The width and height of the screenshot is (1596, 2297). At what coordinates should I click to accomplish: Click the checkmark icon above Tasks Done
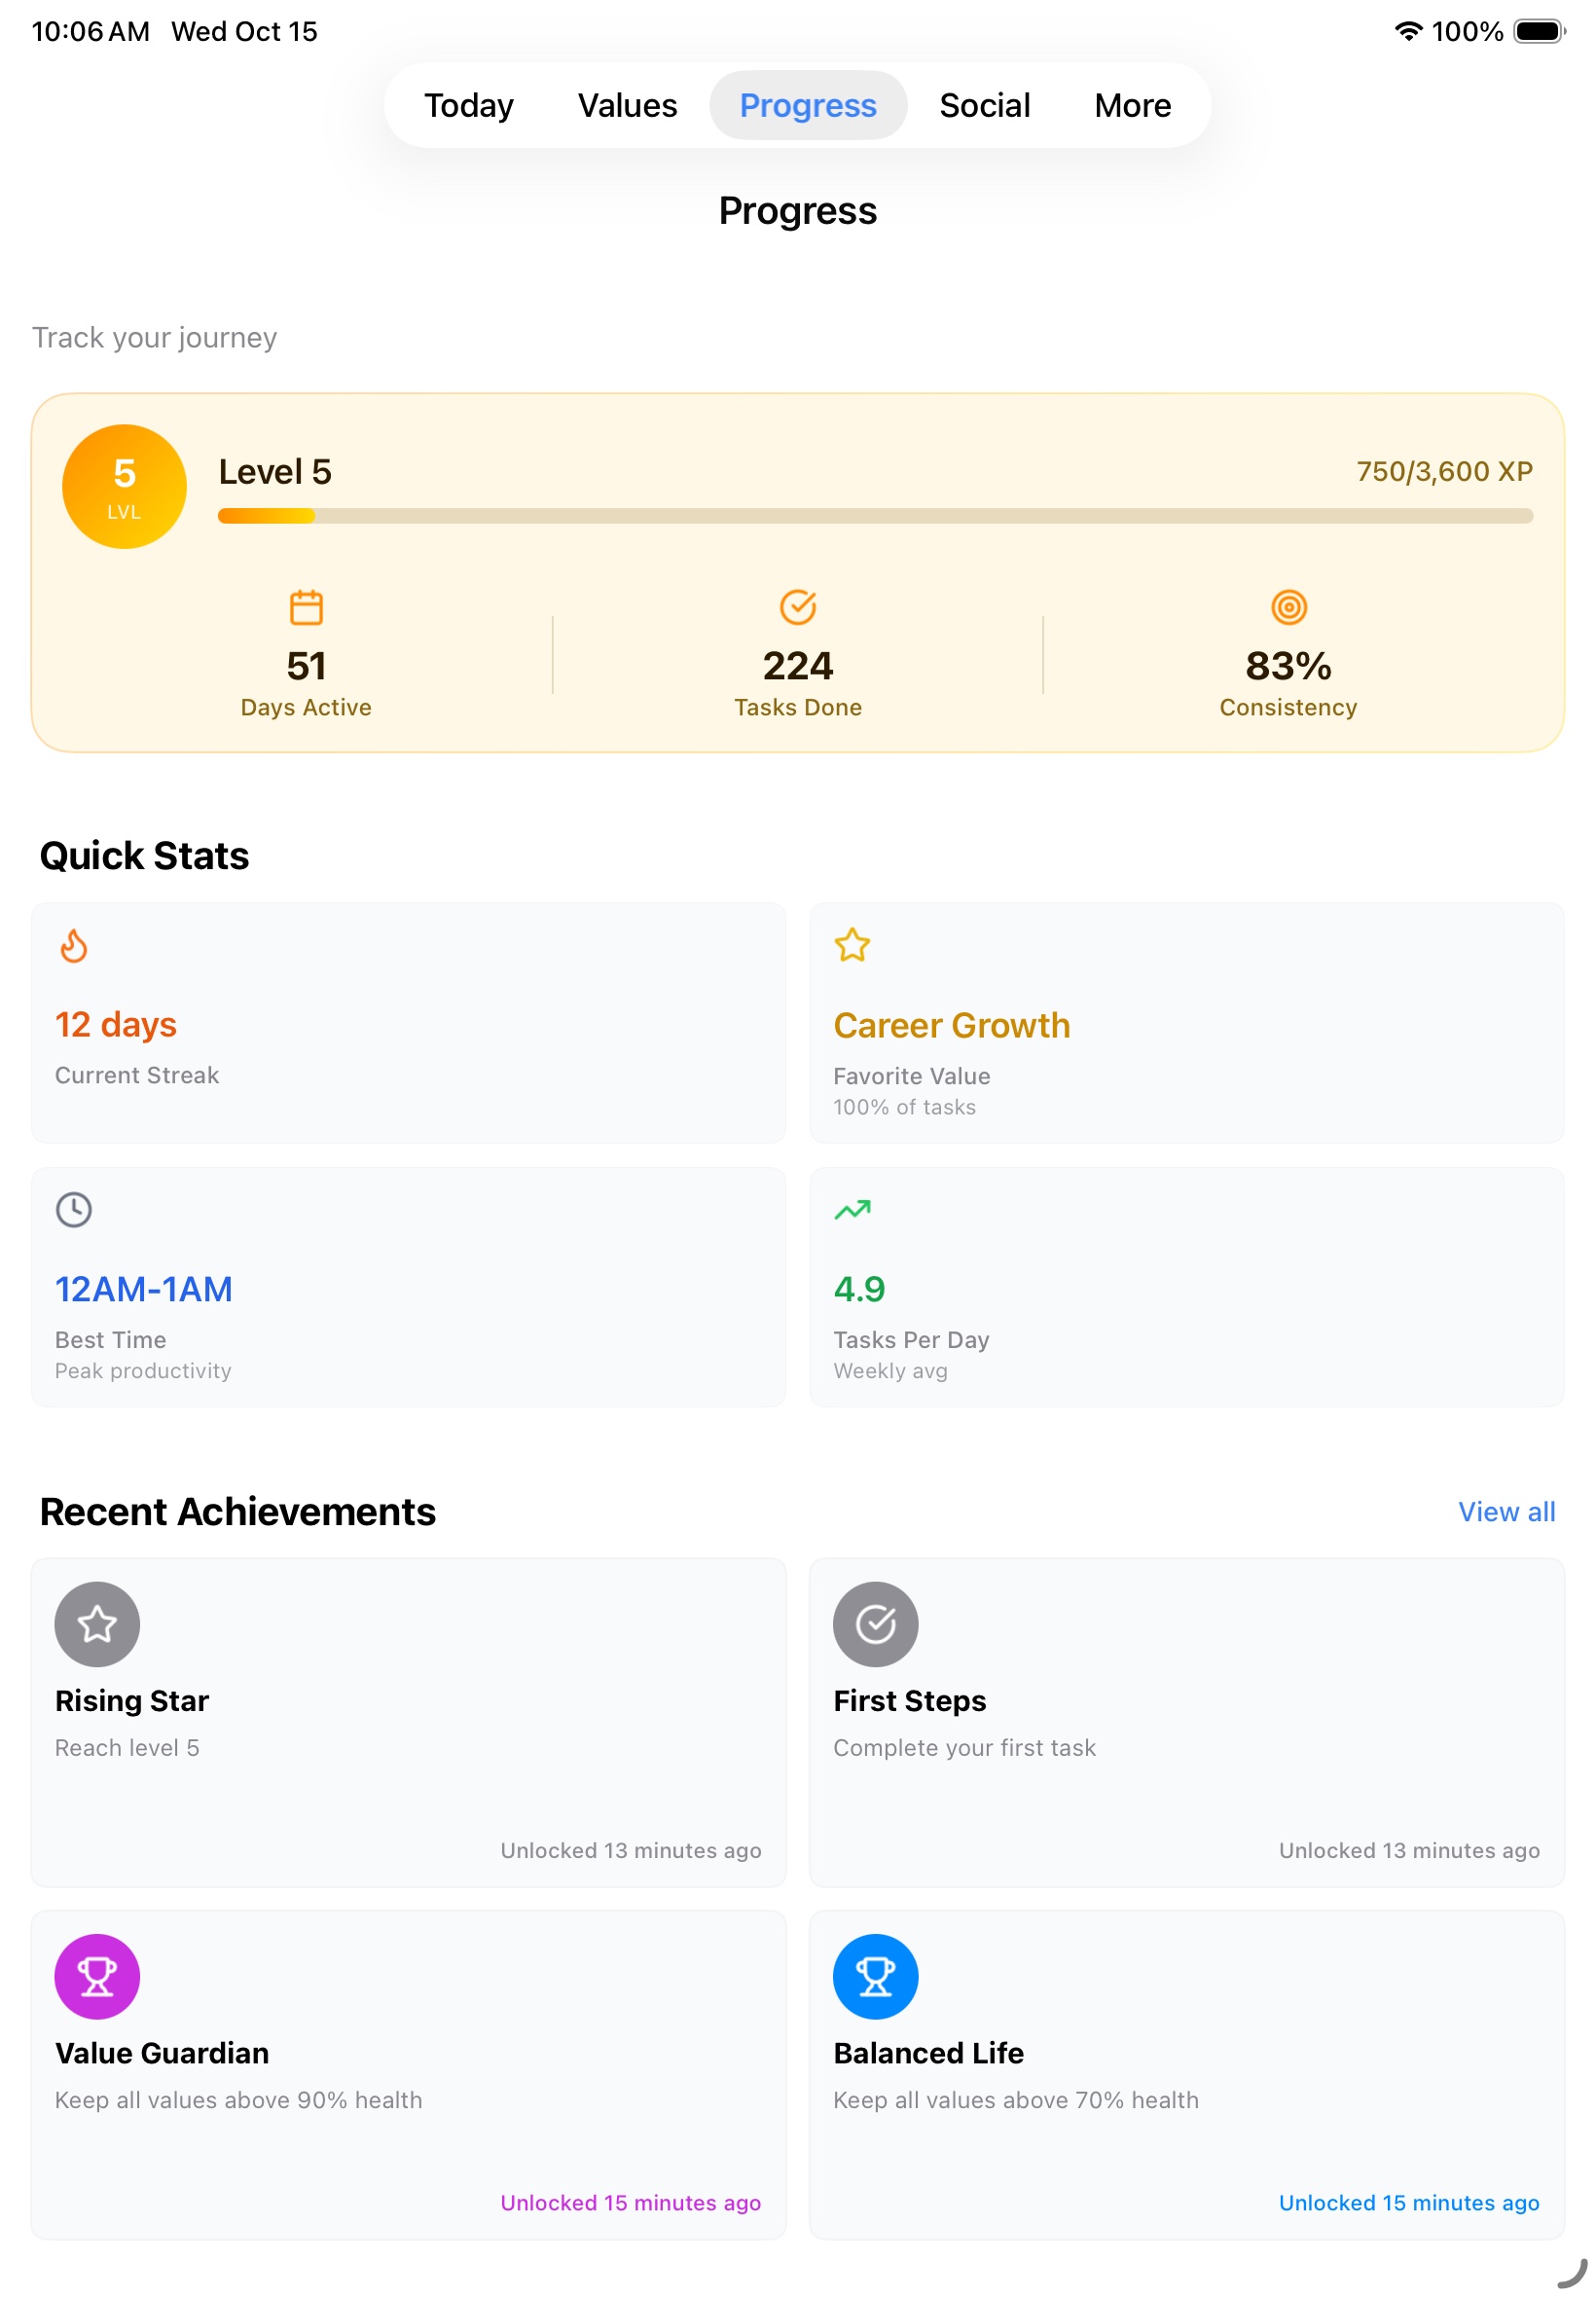click(797, 607)
